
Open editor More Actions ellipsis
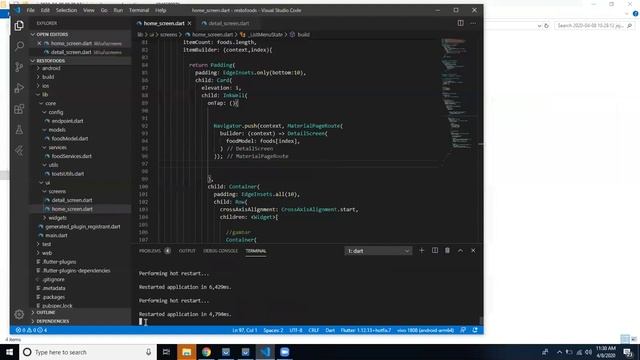[473, 23]
